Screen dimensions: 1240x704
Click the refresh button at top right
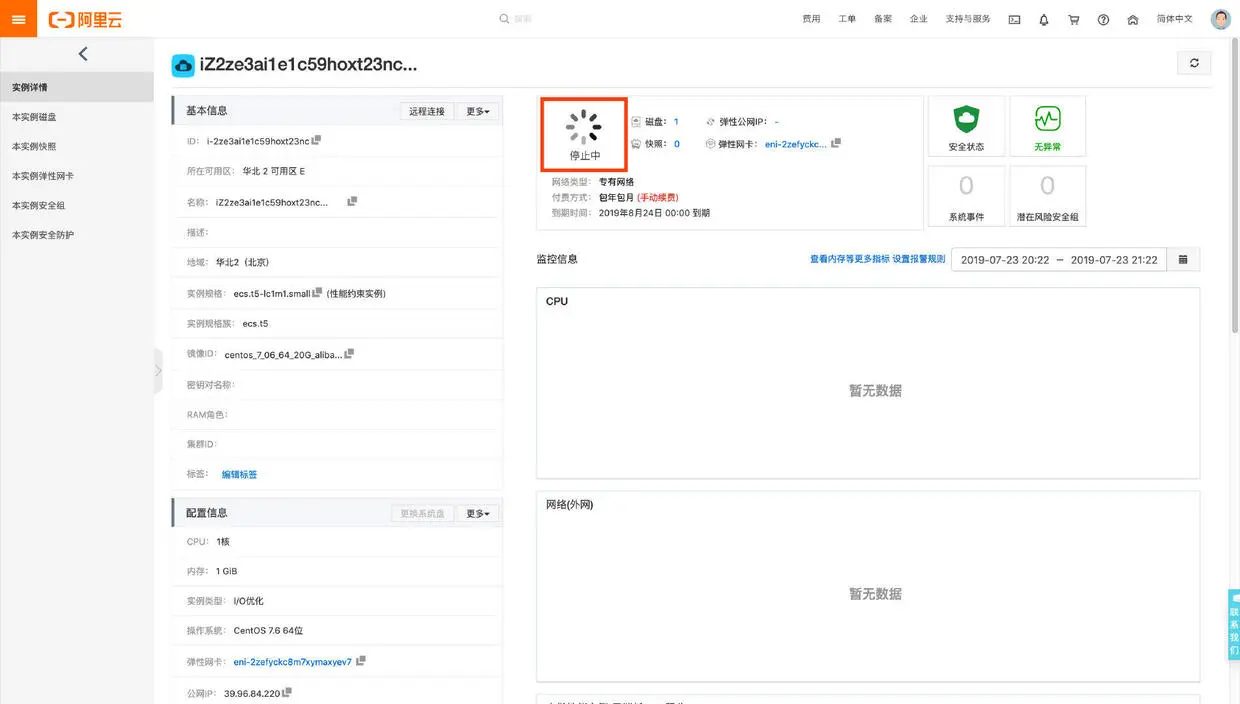click(1194, 63)
